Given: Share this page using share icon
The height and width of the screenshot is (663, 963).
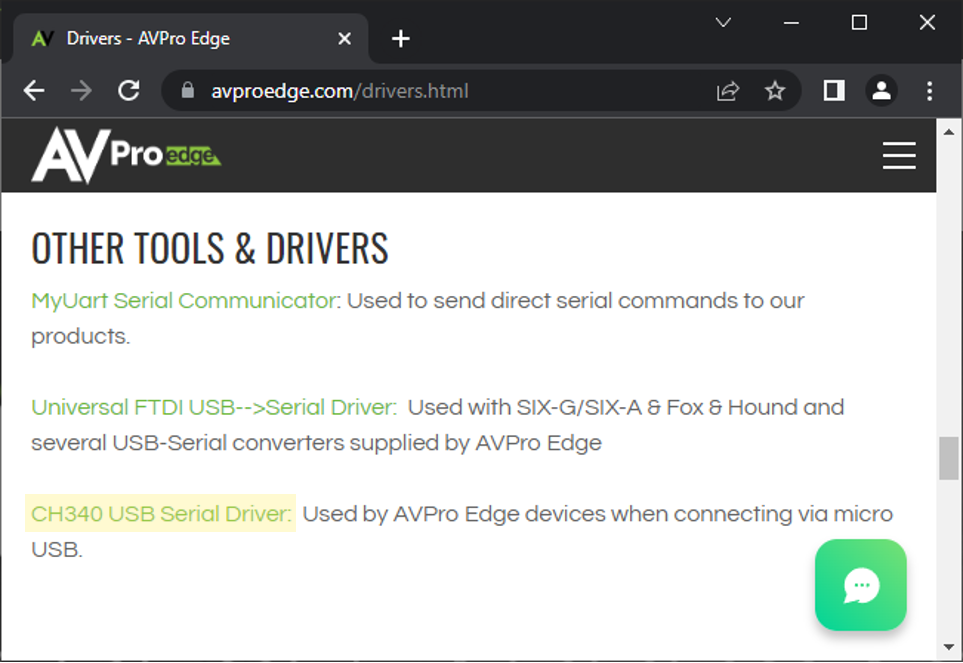Looking at the screenshot, I should pyautogui.click(x=728, y=91).
